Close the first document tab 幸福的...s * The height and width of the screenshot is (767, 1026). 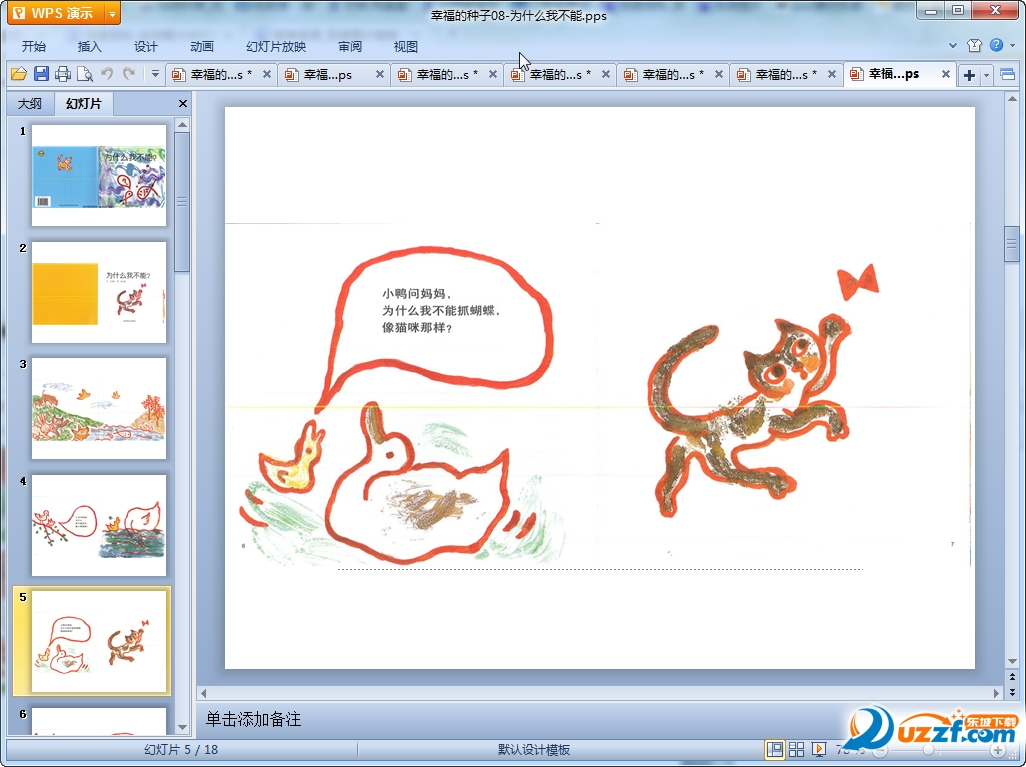pyautogui.click(x=266, y=75)
